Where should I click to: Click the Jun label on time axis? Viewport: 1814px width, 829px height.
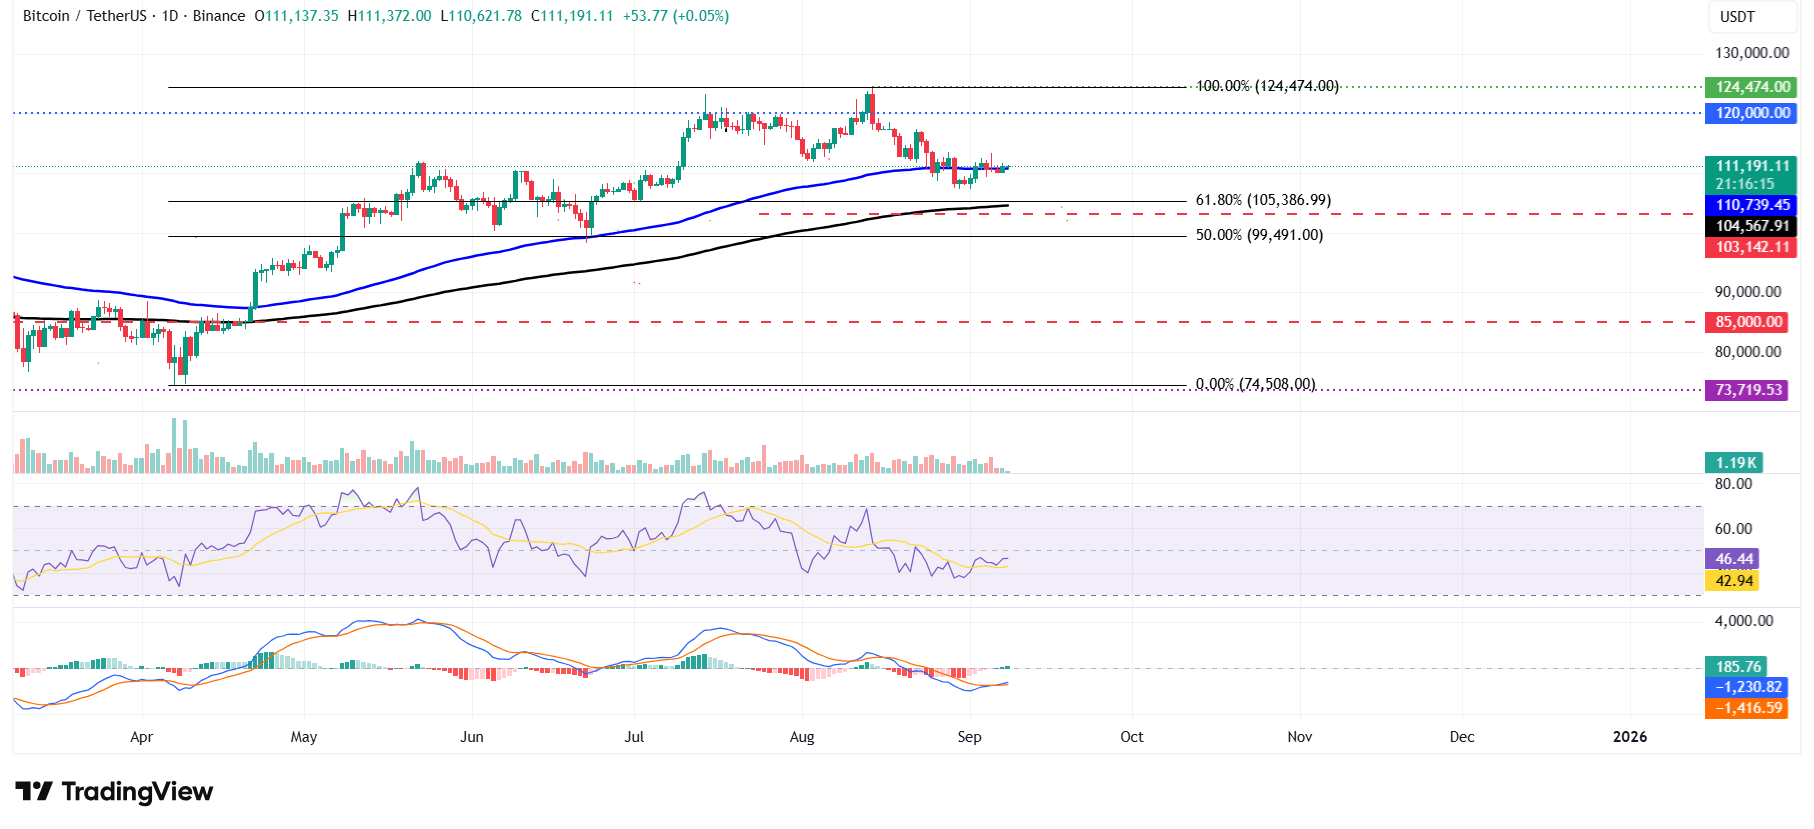472,737
